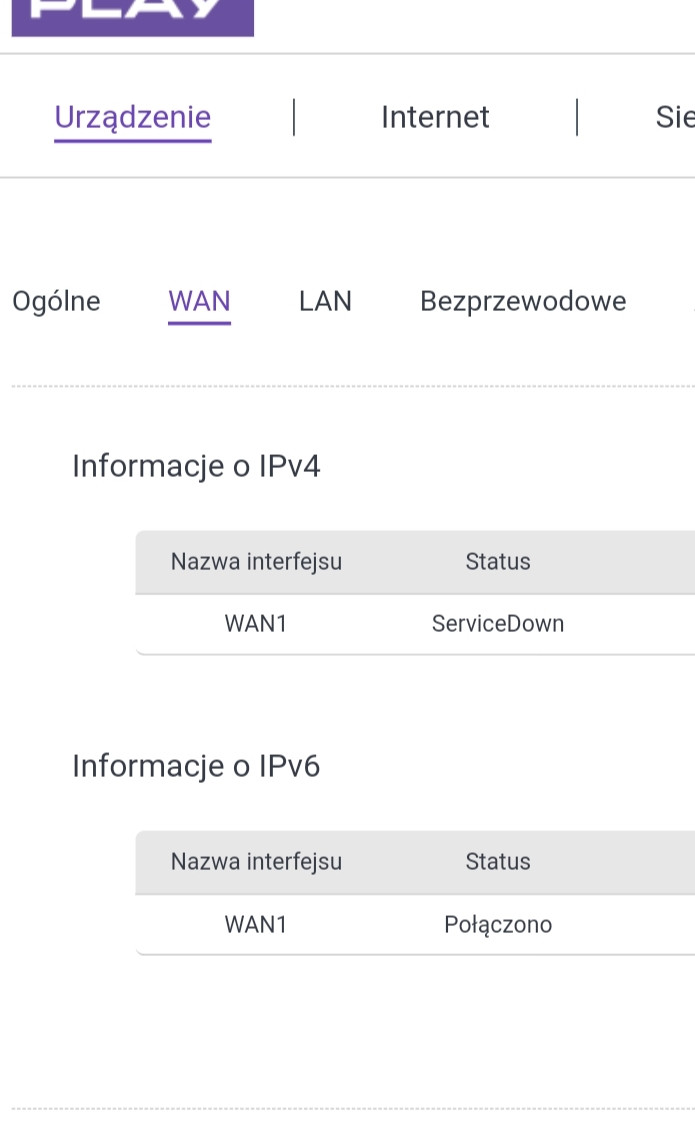Click the Play logo
This screenshot has width=695, height=1145.
tap(132, 16)
